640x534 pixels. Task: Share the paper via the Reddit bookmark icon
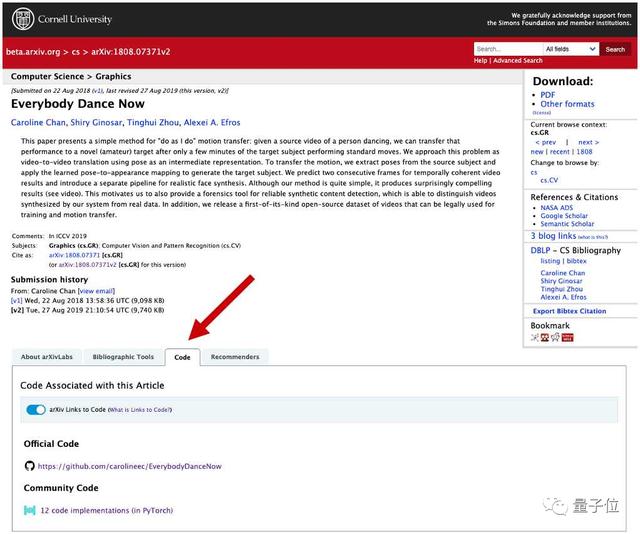tap(556, 337)
